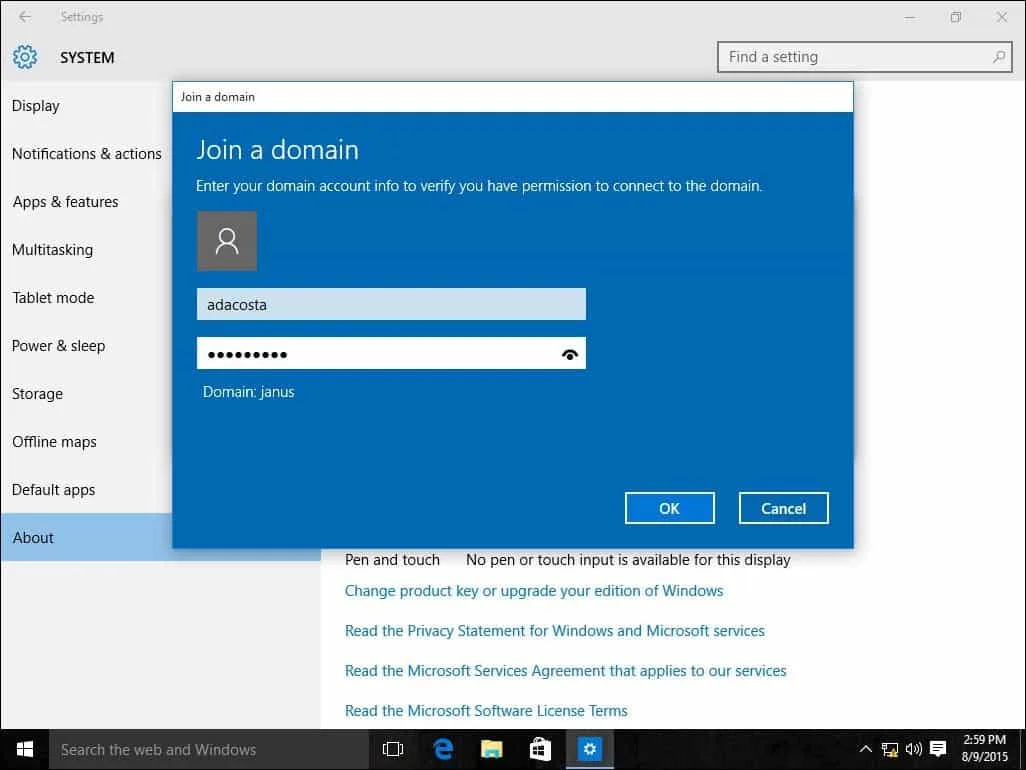Show hidden system tray icons

(865, 749)
